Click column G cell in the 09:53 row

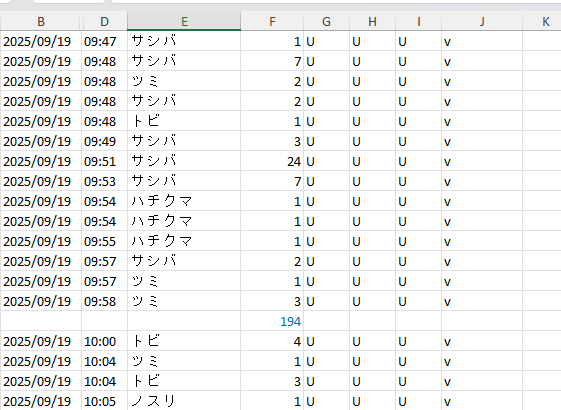click(x=326, y=181)
